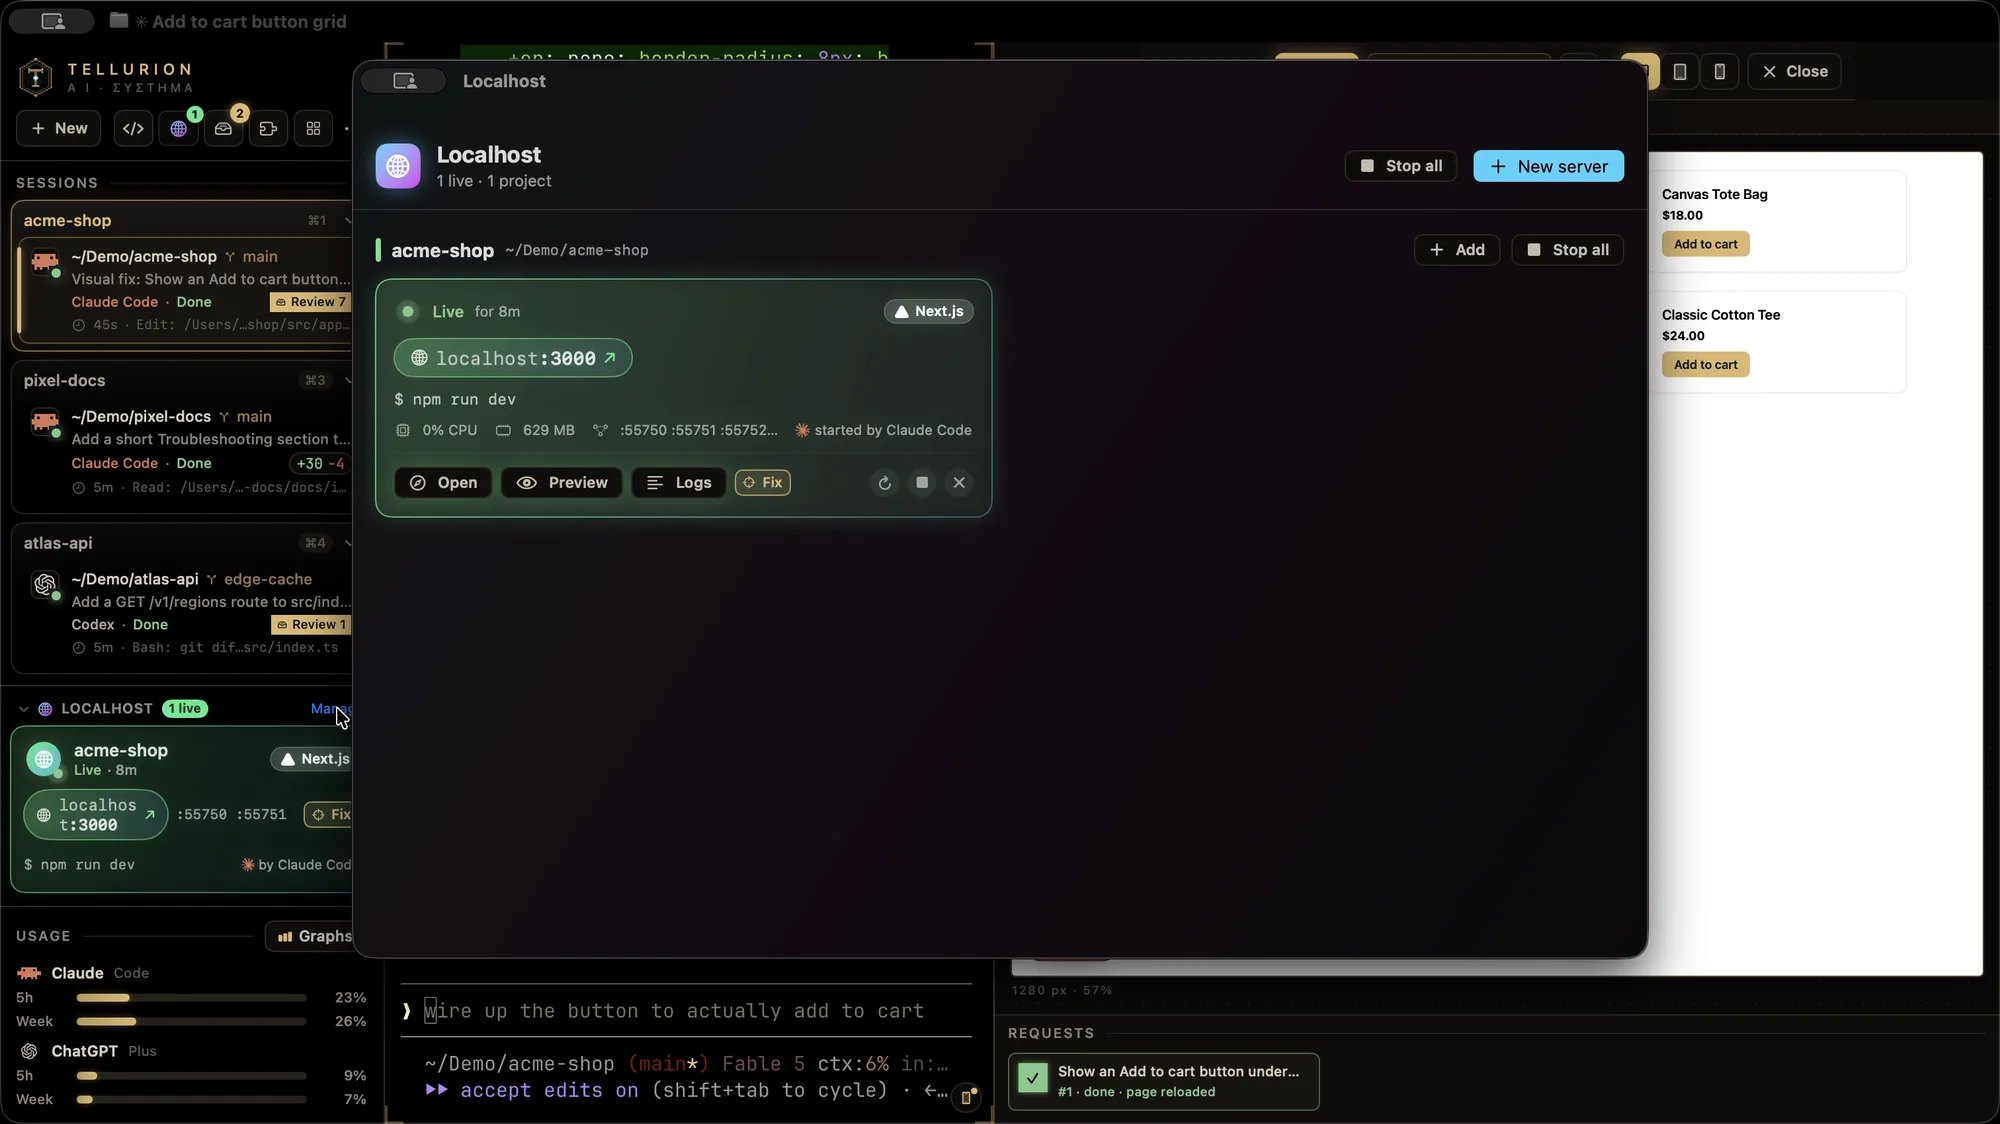
Task: Click the prompt input field about wiring the button
Action: 685,1011
